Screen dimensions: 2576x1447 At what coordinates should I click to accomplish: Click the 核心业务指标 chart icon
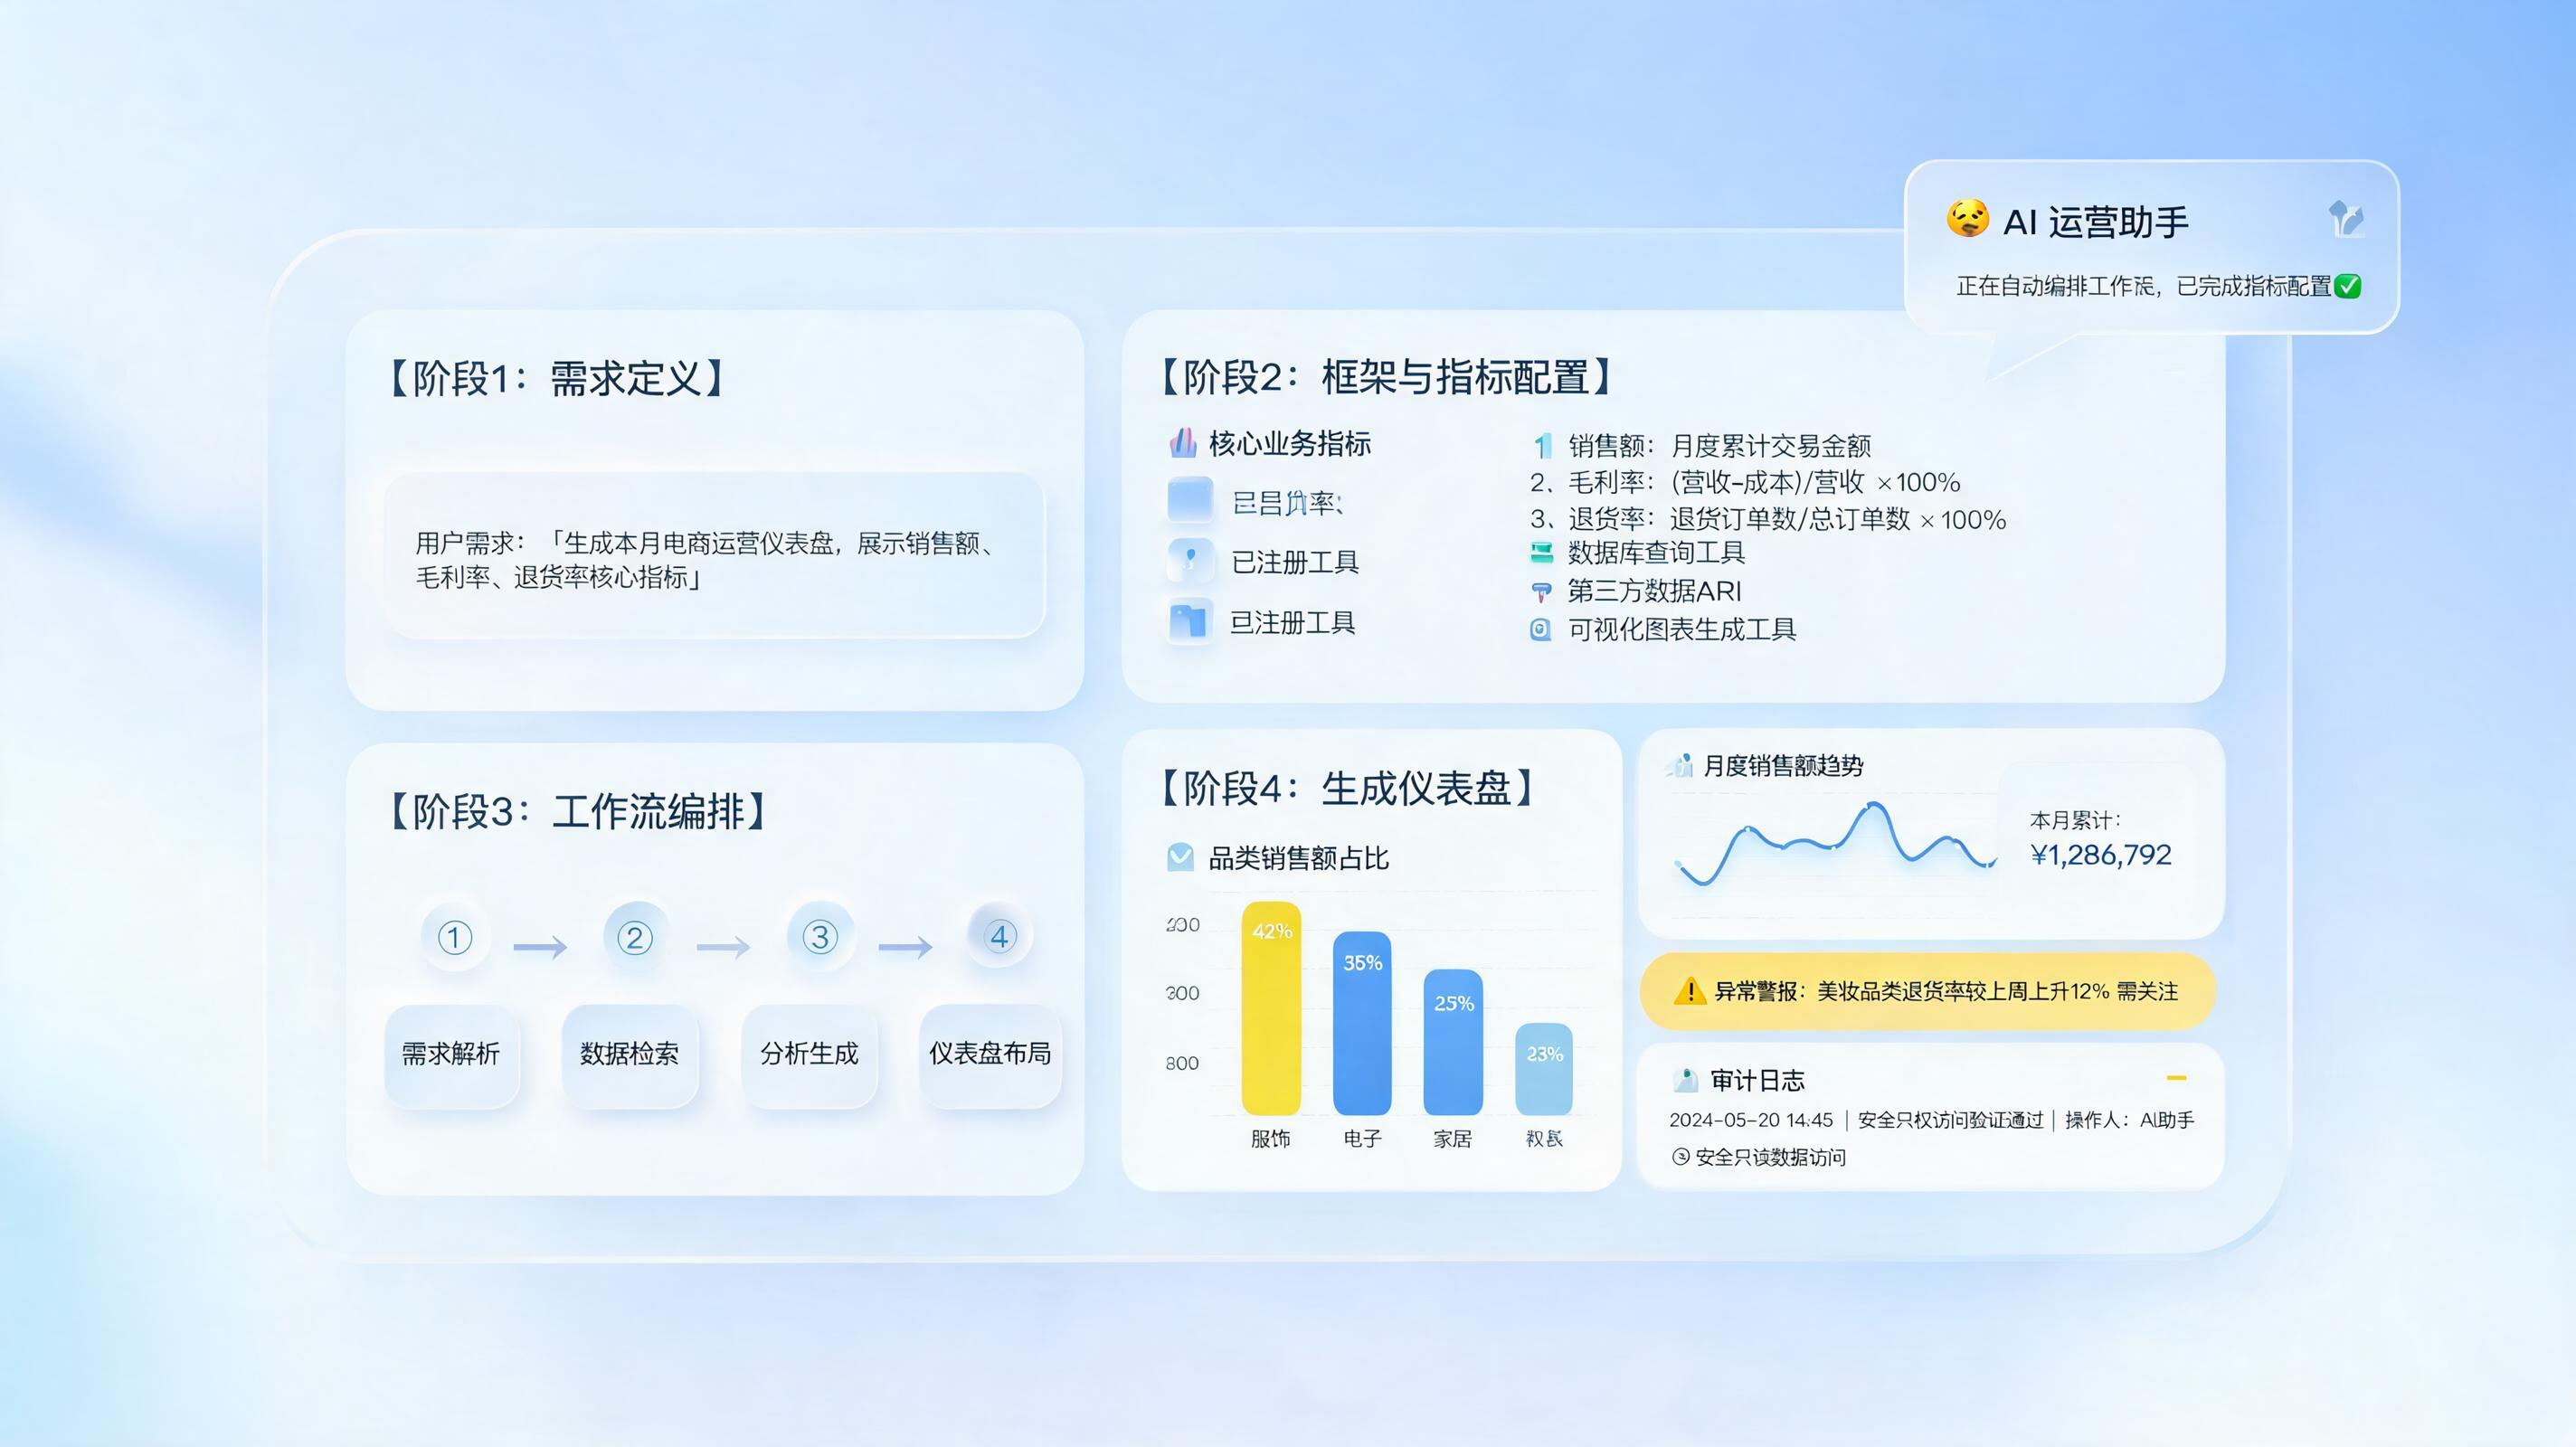[x=1183, y=442]
